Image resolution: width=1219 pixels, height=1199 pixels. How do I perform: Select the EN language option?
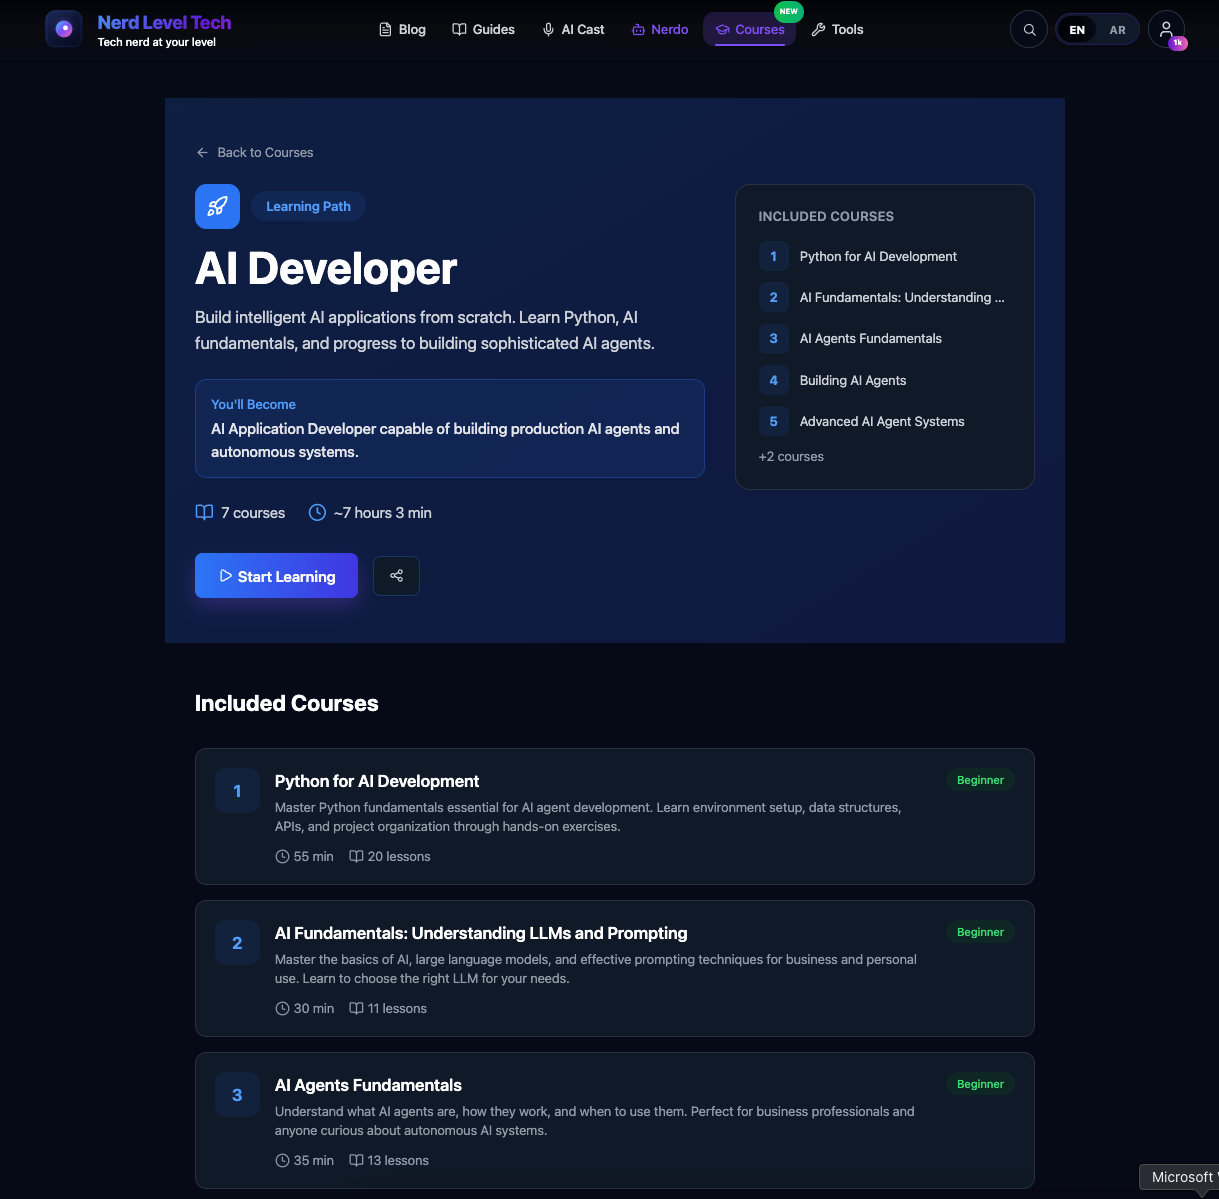pos(1077,29)
